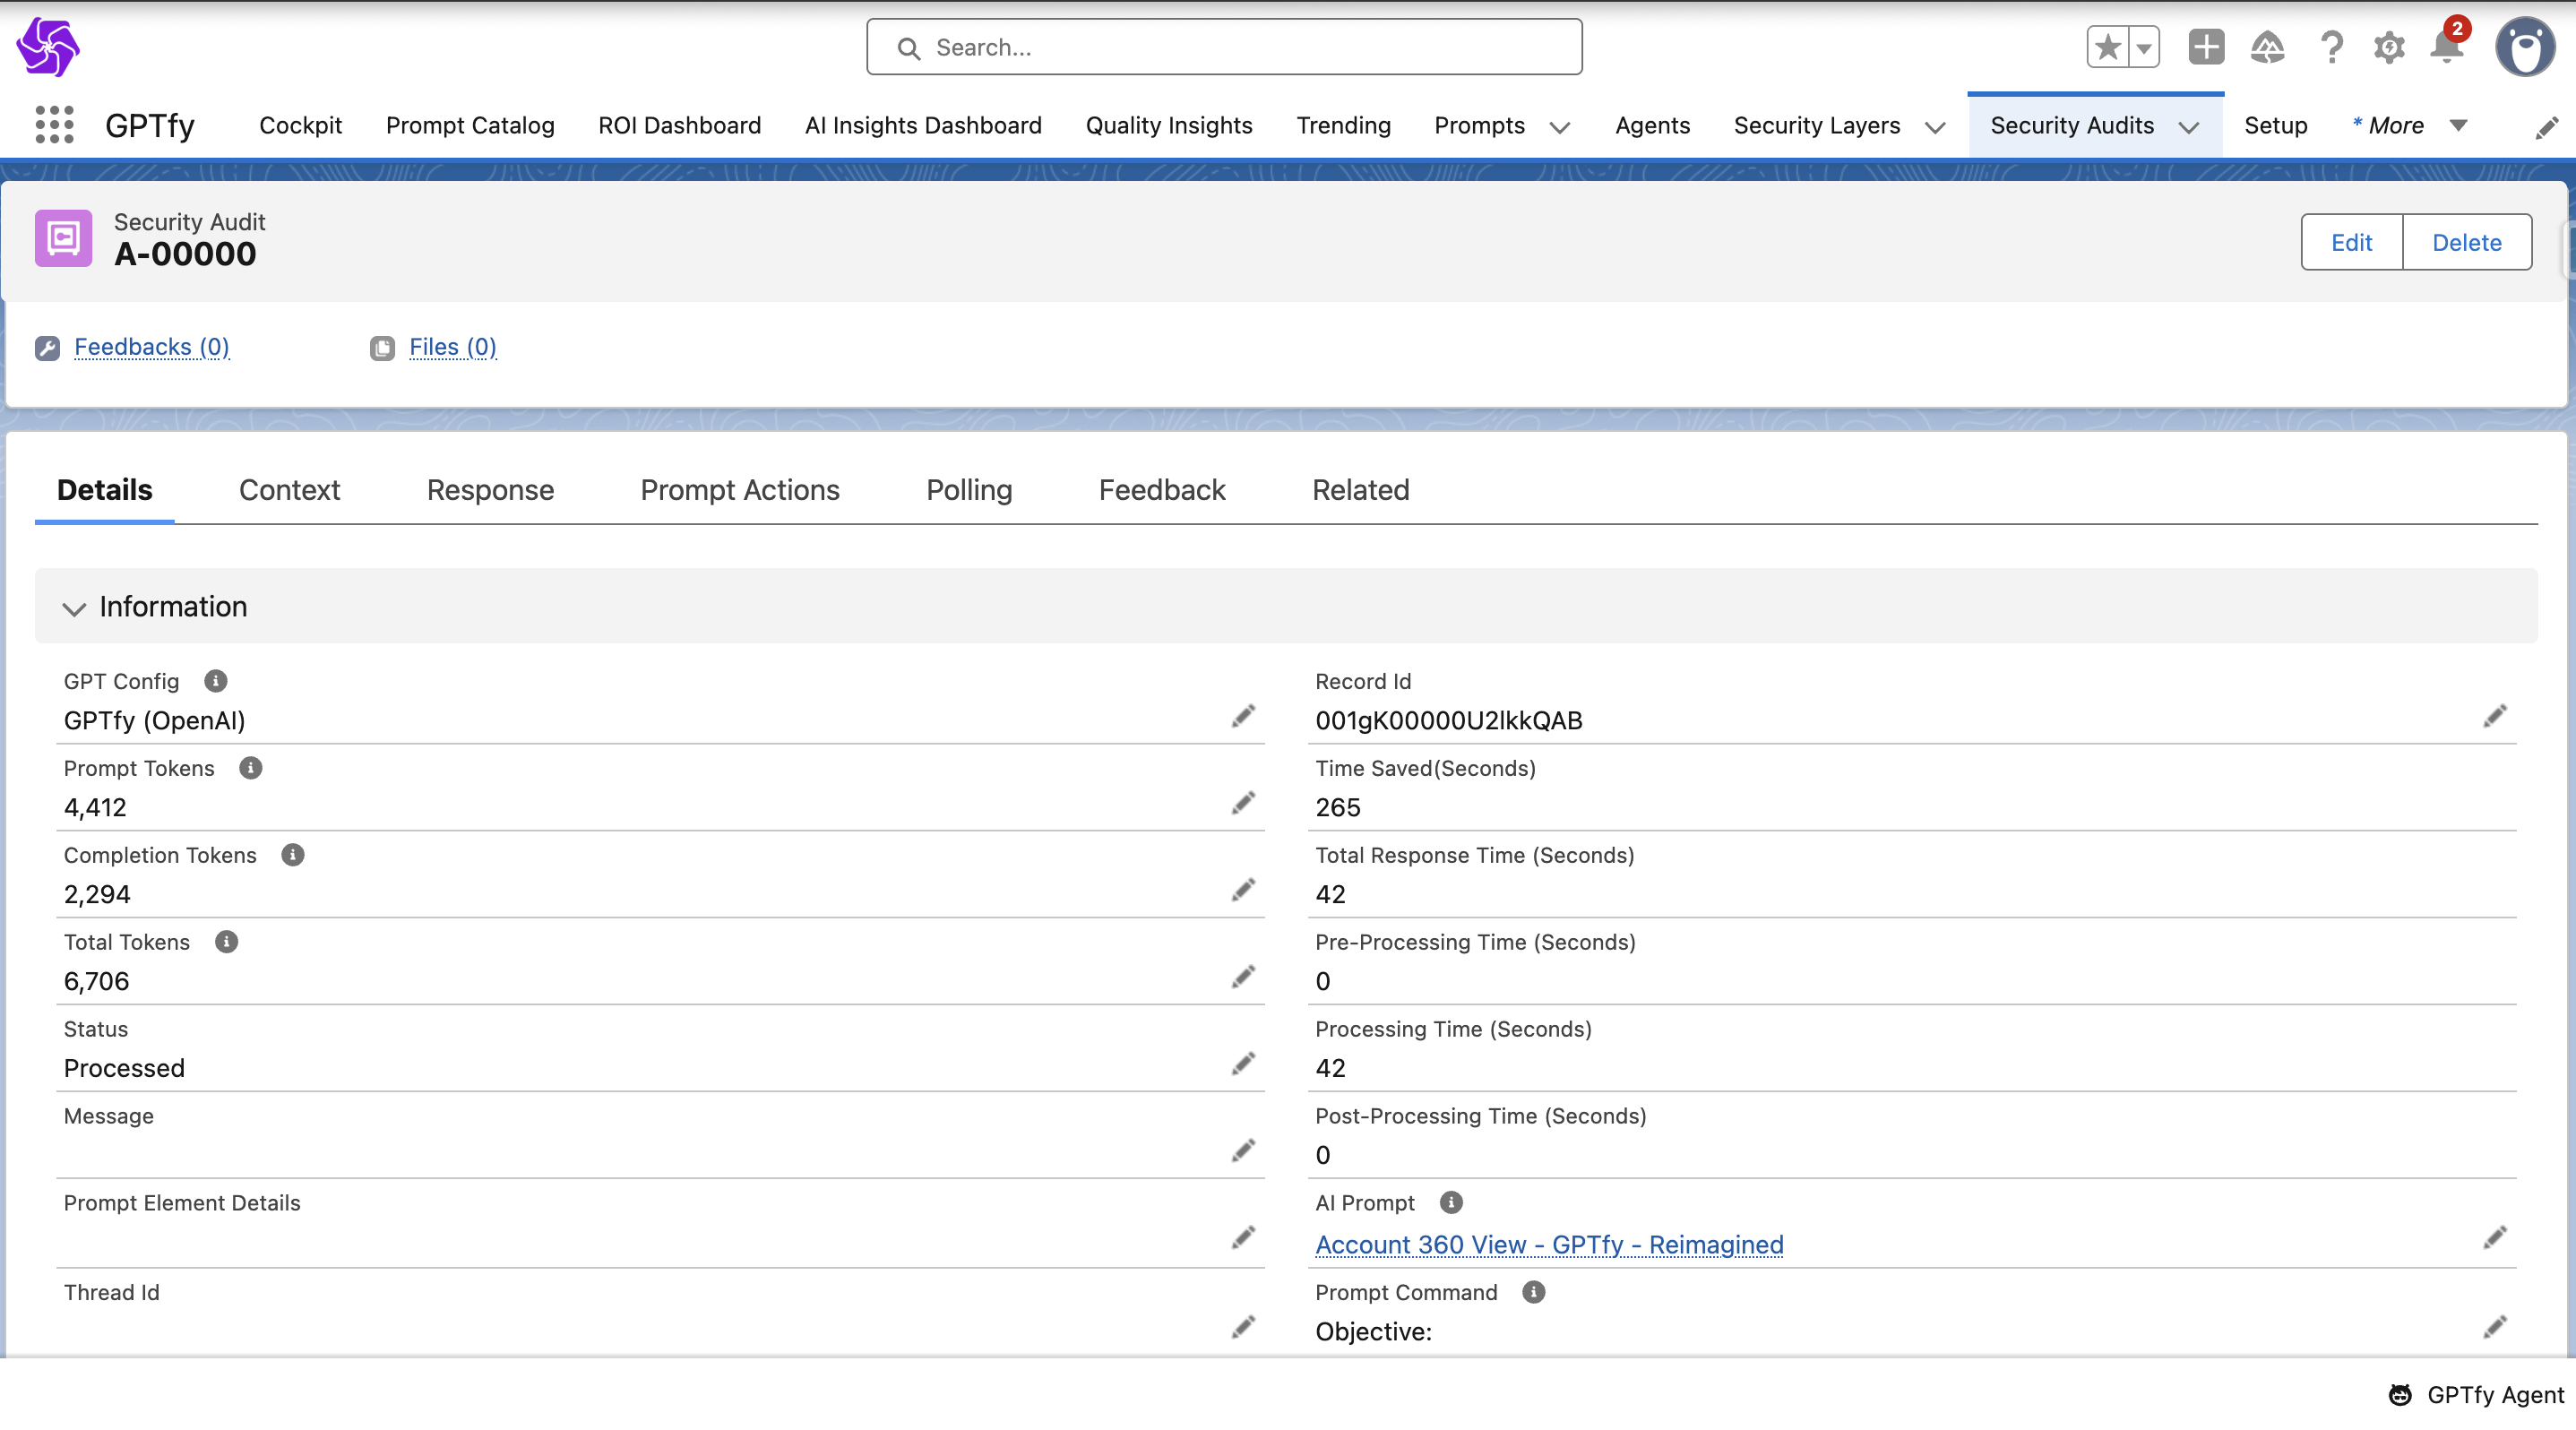
Task: Click the favorites star icon
Action: (2108, 47)
